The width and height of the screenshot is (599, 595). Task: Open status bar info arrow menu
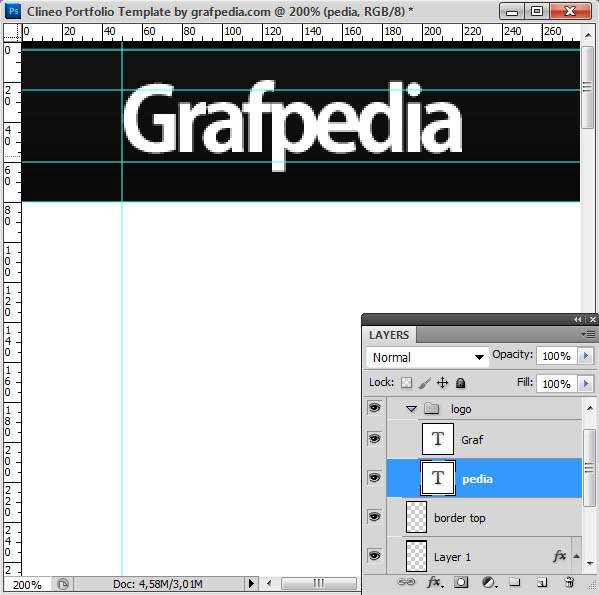[251, 584]
